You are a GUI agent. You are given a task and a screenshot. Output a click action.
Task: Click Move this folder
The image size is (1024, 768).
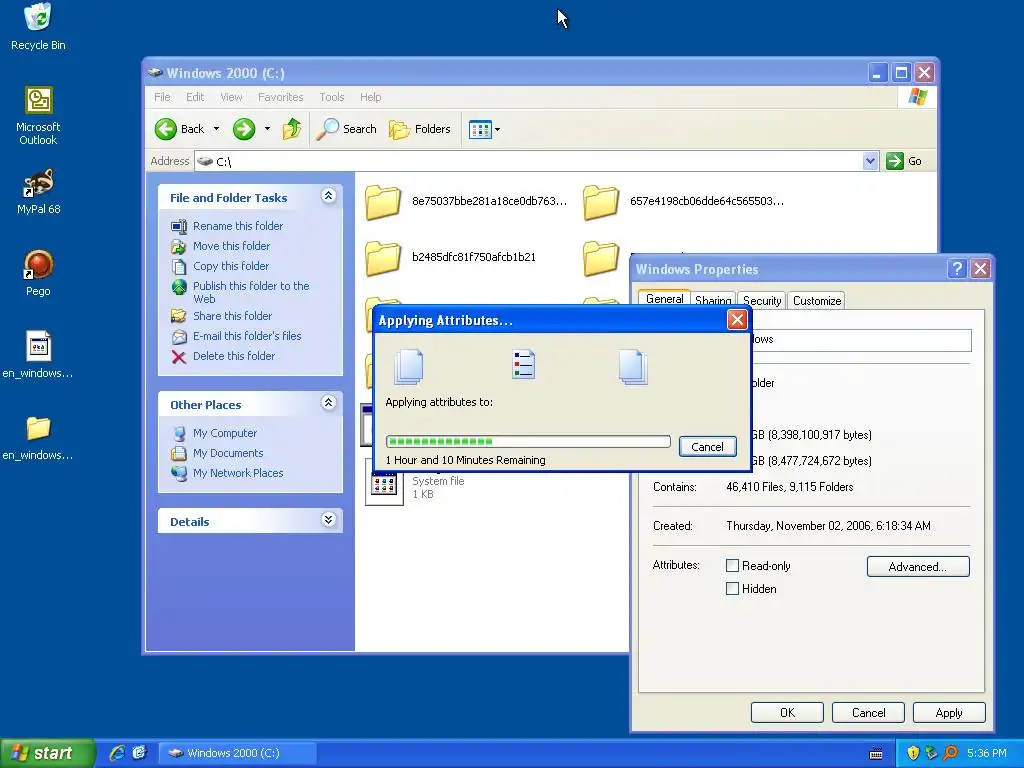pyautogui.click(x=231, y=246)
